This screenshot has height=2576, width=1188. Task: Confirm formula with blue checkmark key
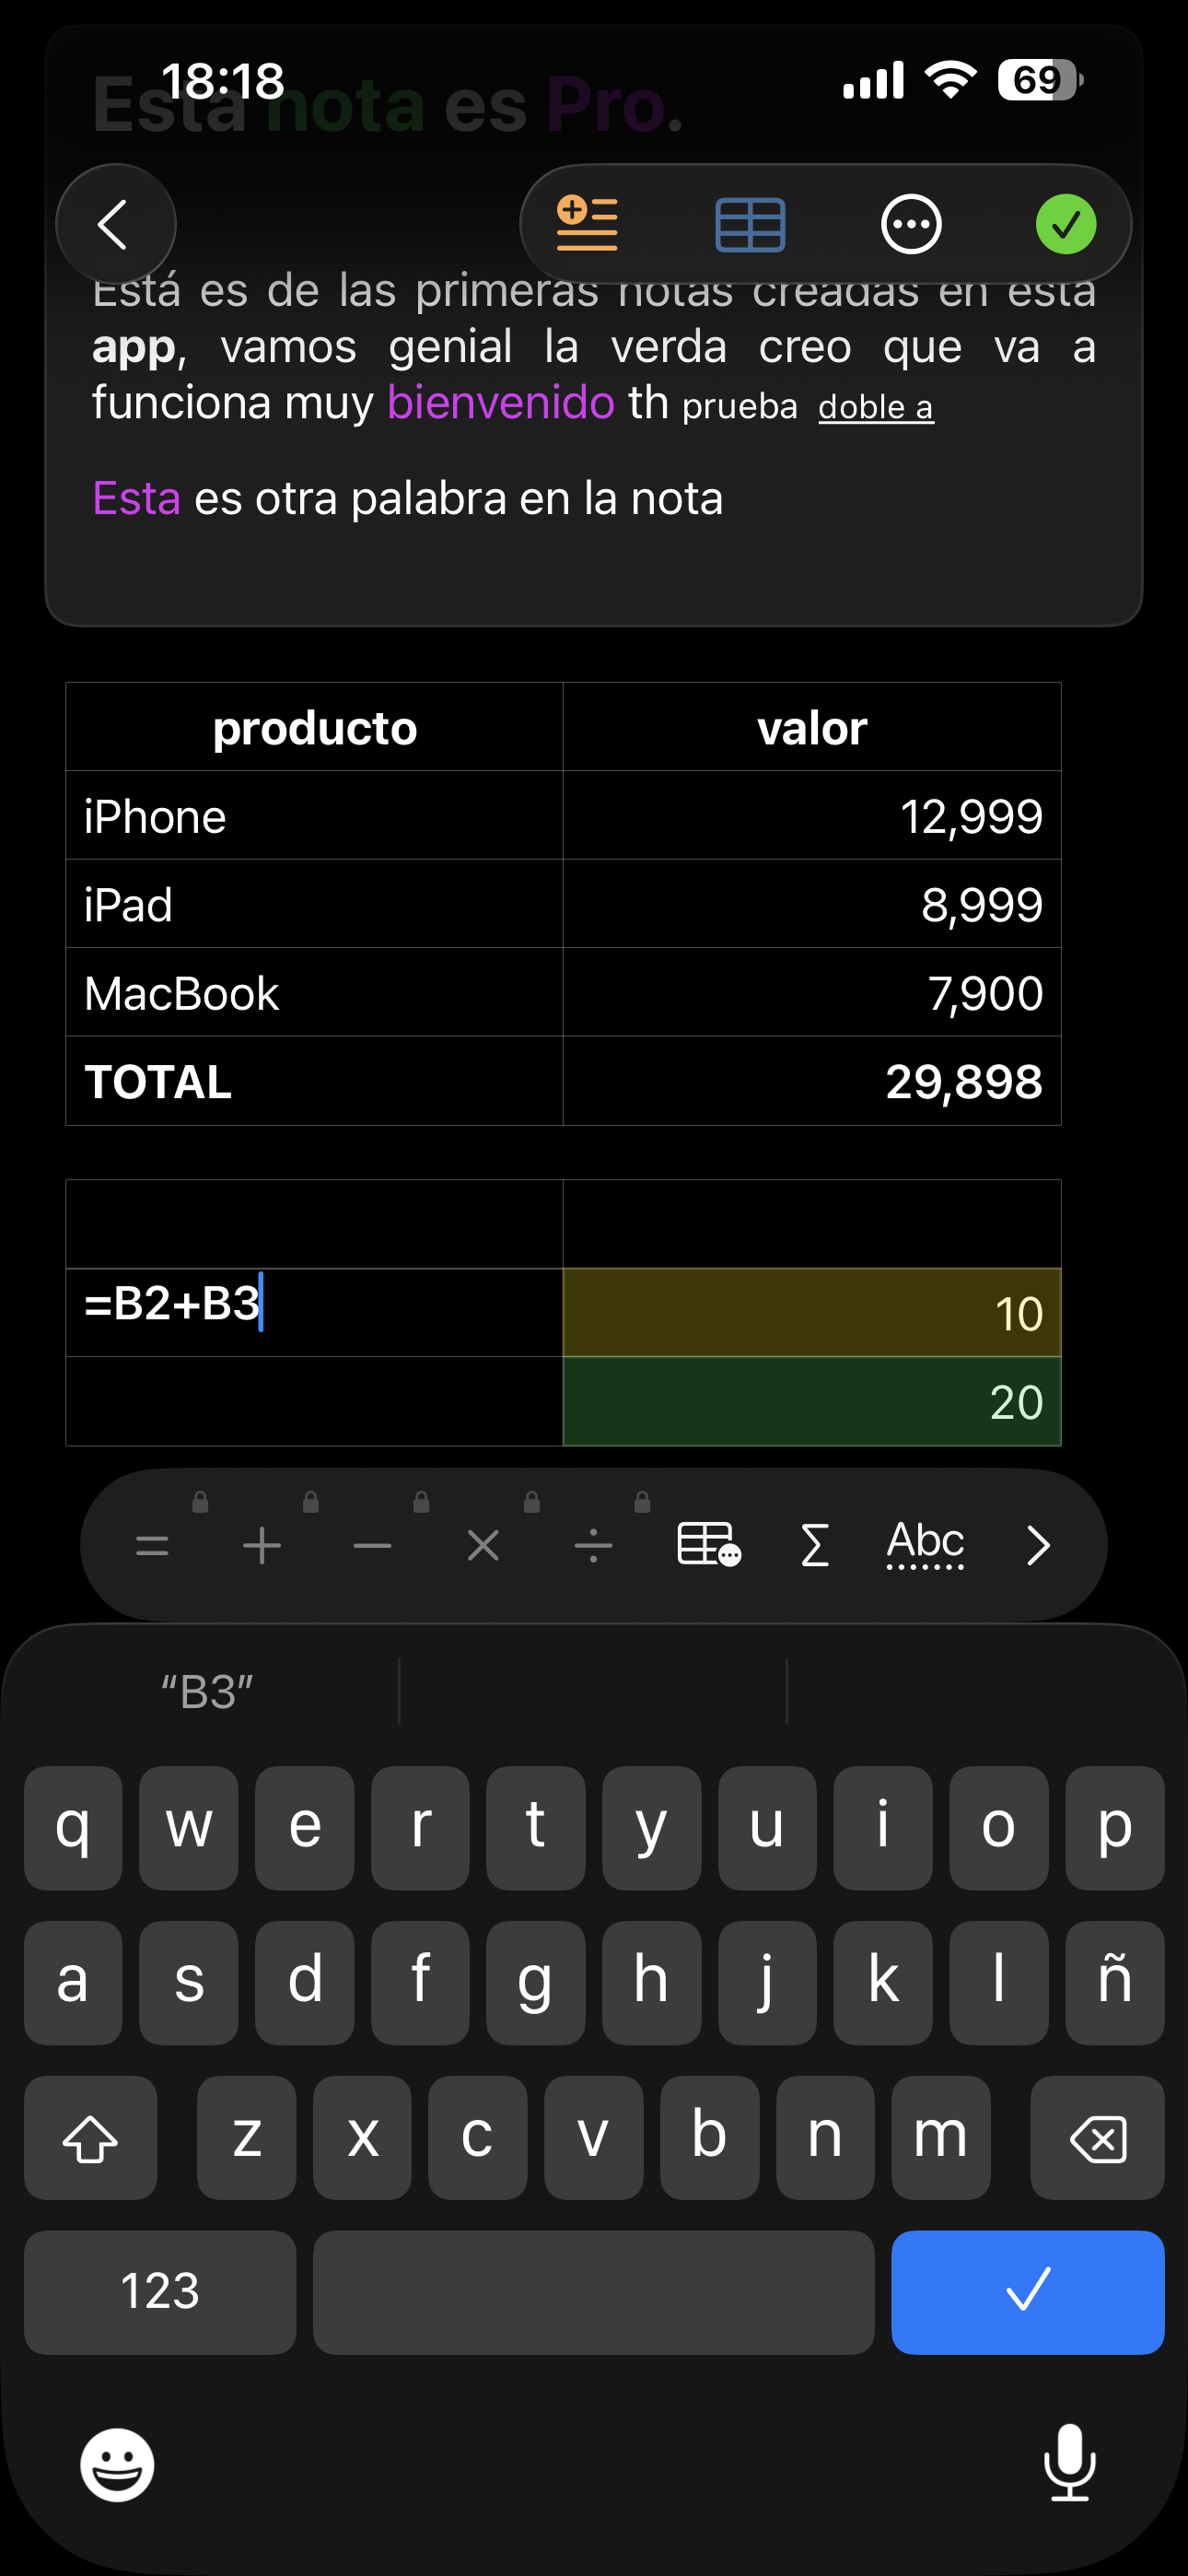(1027, 2291)
